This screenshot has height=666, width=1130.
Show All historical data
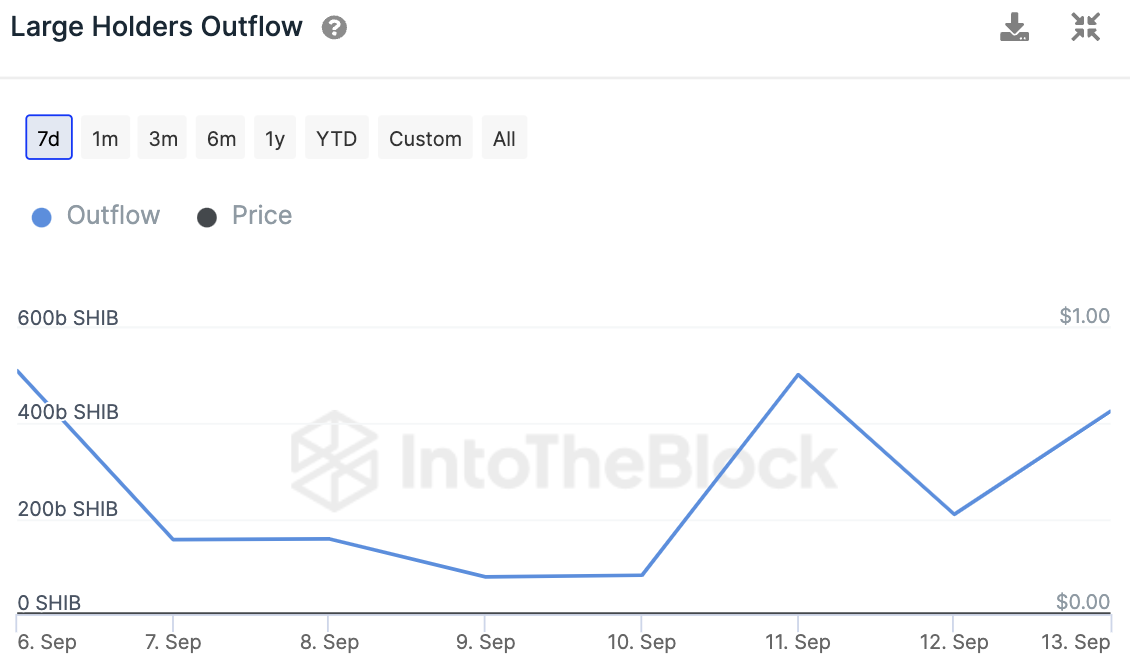pyautogui.click(x=504, y=138)
